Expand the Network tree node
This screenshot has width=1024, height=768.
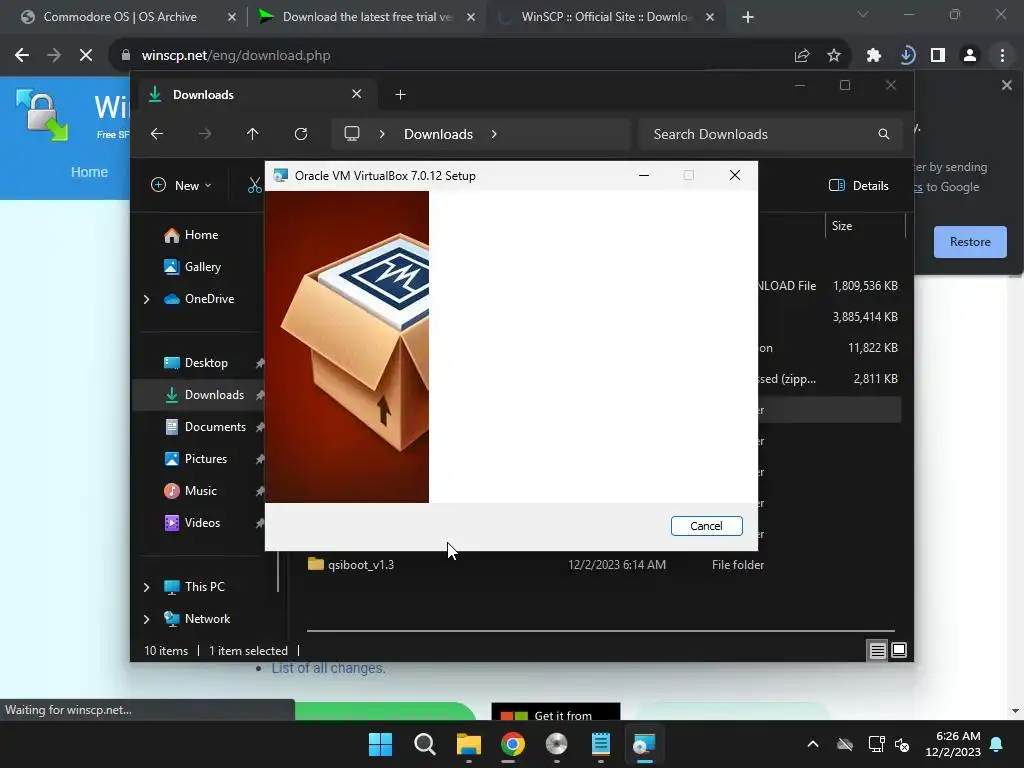click(146, 619)
